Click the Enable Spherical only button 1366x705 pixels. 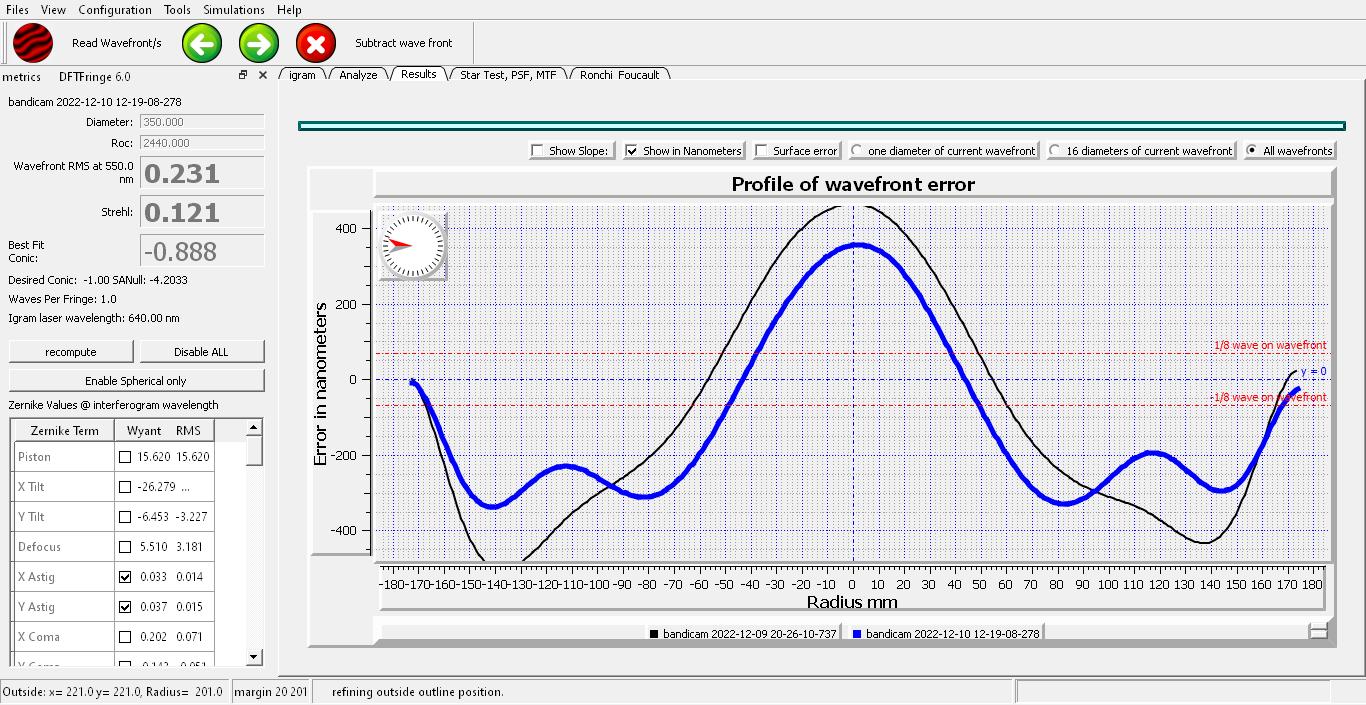point(136,381)
